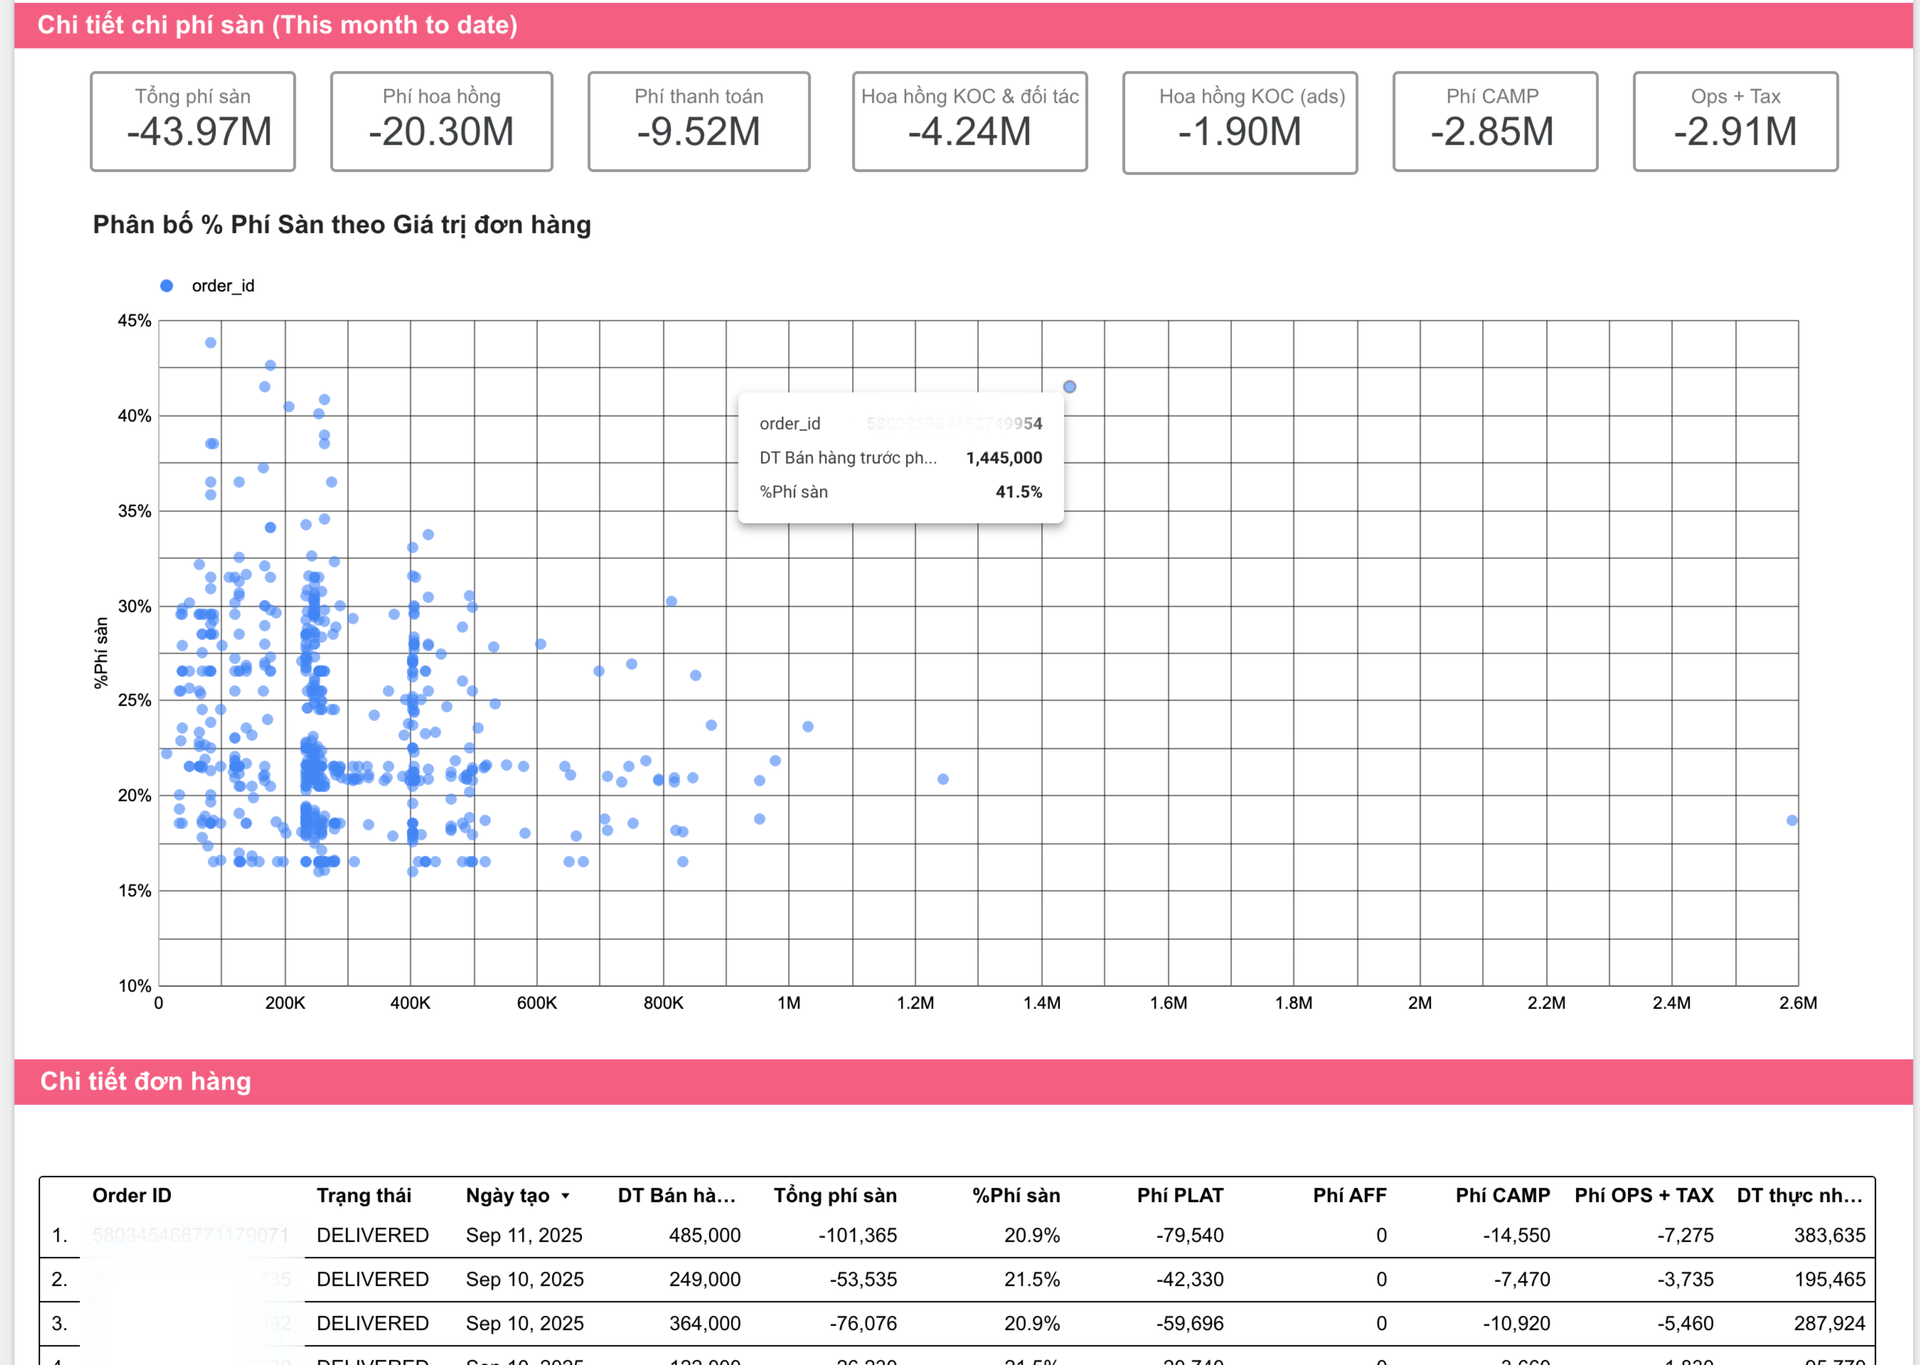Select the first table row dated Sep 11, 2025
1920x1365 pixels.
[524, 1235]
